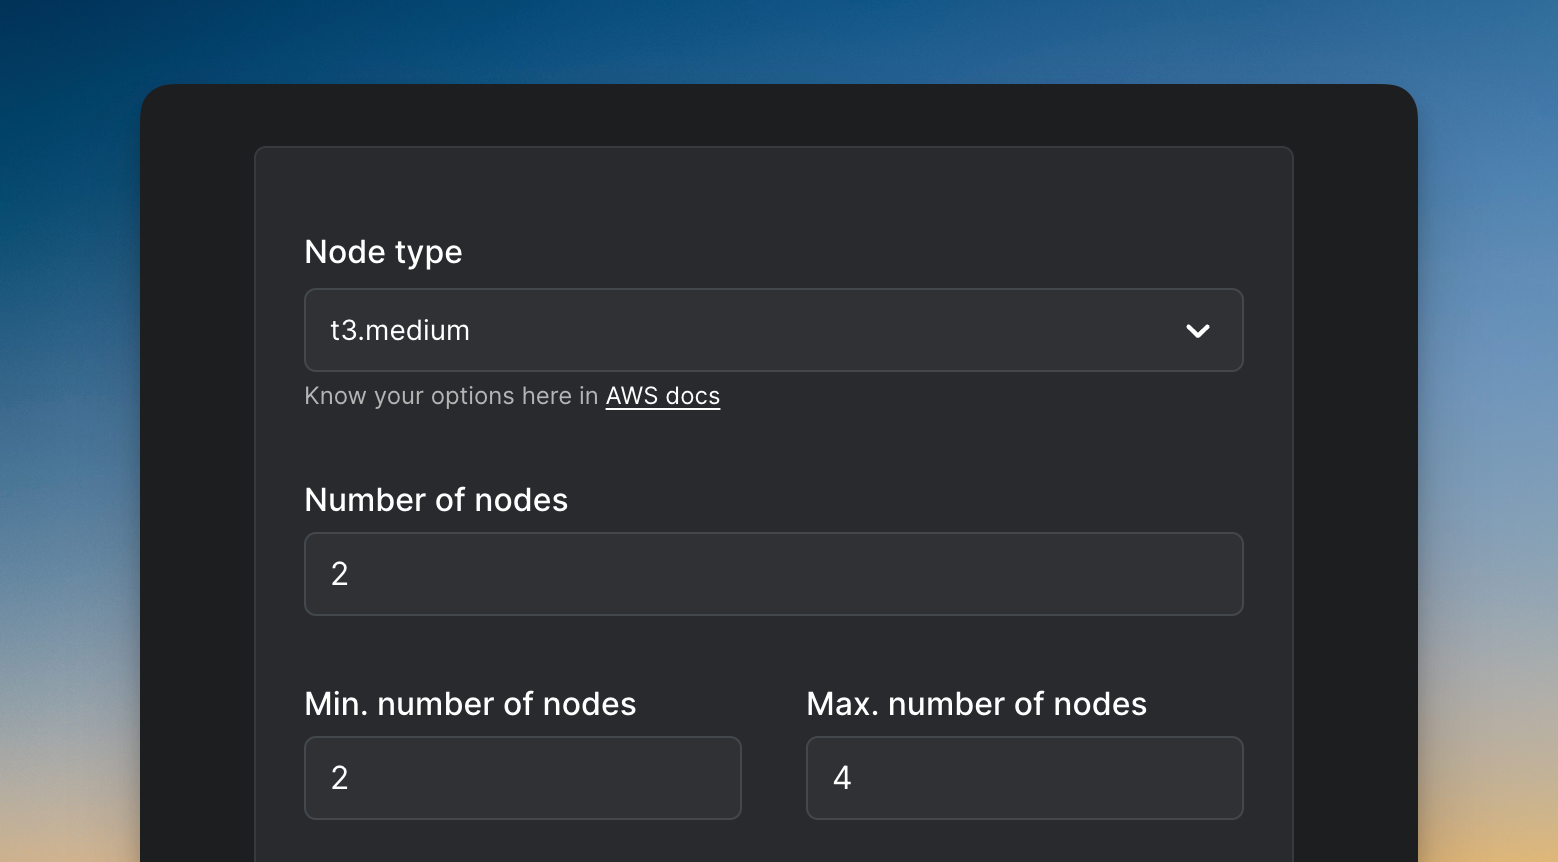Click the Max. number of nodes field
The width and height of the screenshot is (1558, 862).
(1024, 778)
